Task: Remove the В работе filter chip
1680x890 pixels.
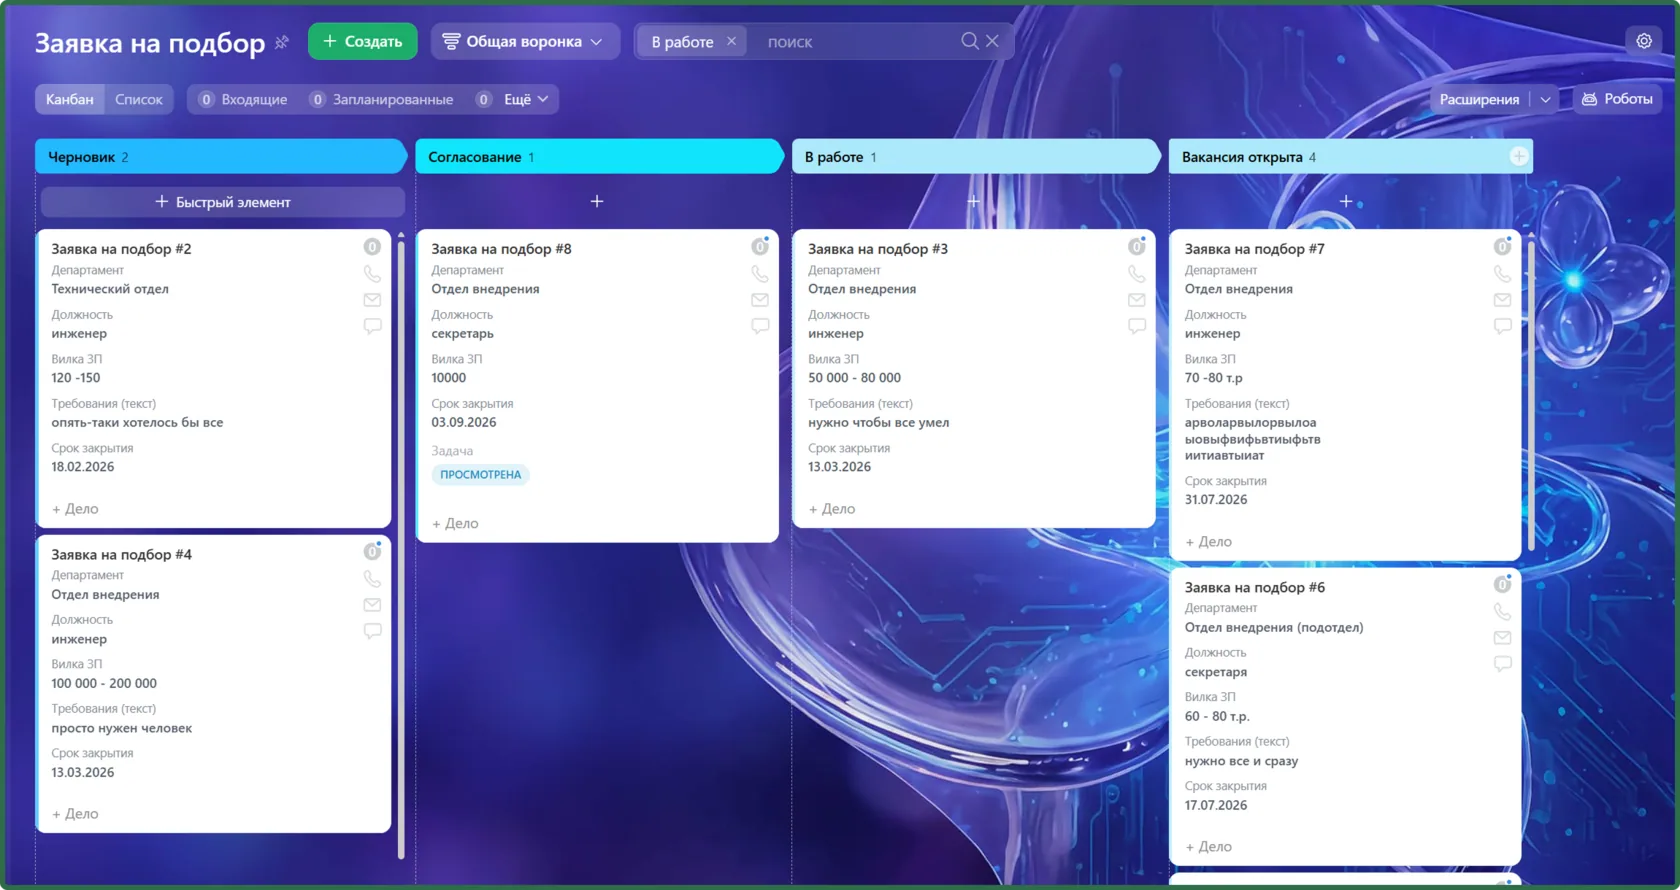Action: [732, 41]
